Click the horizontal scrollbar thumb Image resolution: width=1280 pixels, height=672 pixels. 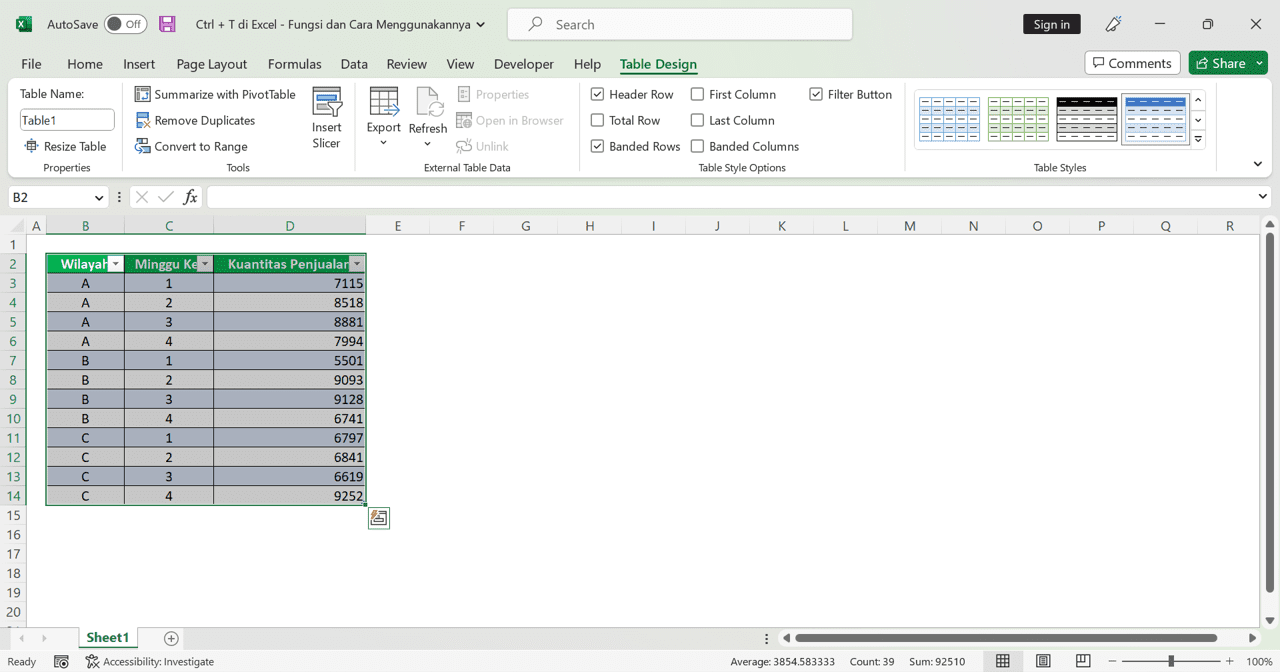(x=1006, y=638)
